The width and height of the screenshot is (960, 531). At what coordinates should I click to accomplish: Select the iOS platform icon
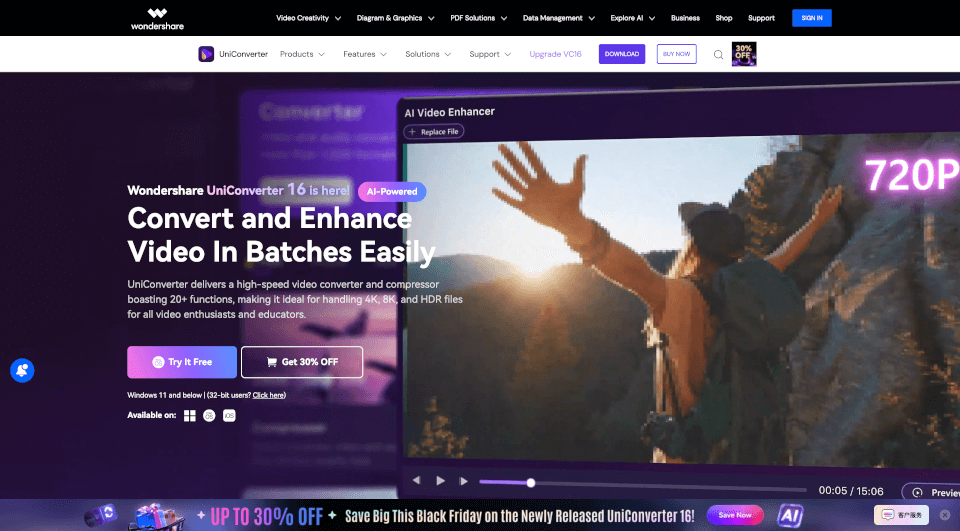(x=229, y=415)
